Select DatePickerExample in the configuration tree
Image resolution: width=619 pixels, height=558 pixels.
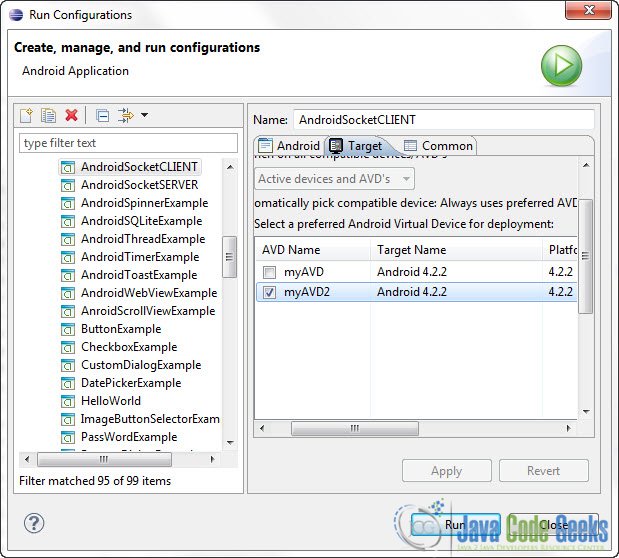click(x=131, y=383)
